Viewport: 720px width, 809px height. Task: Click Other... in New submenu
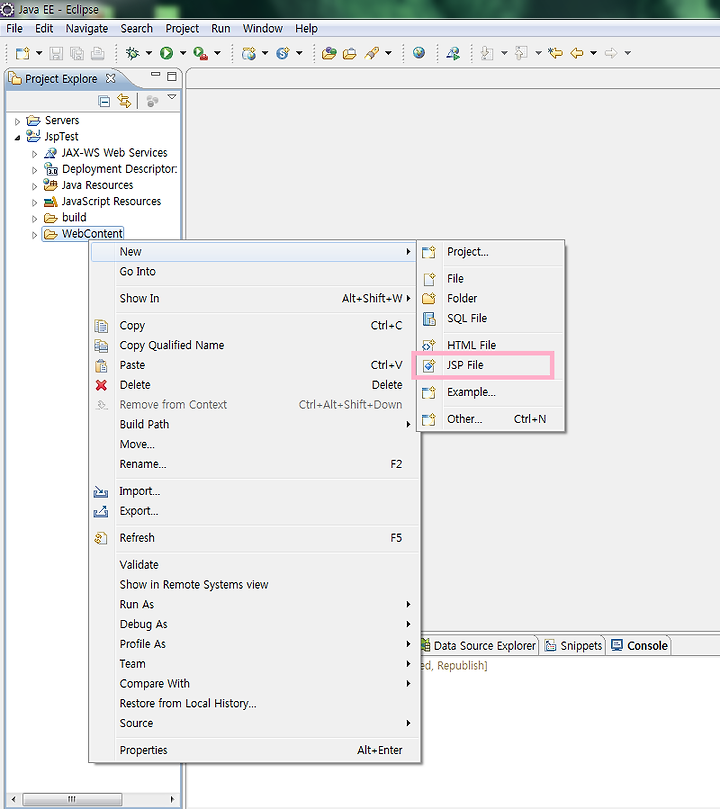490,419
